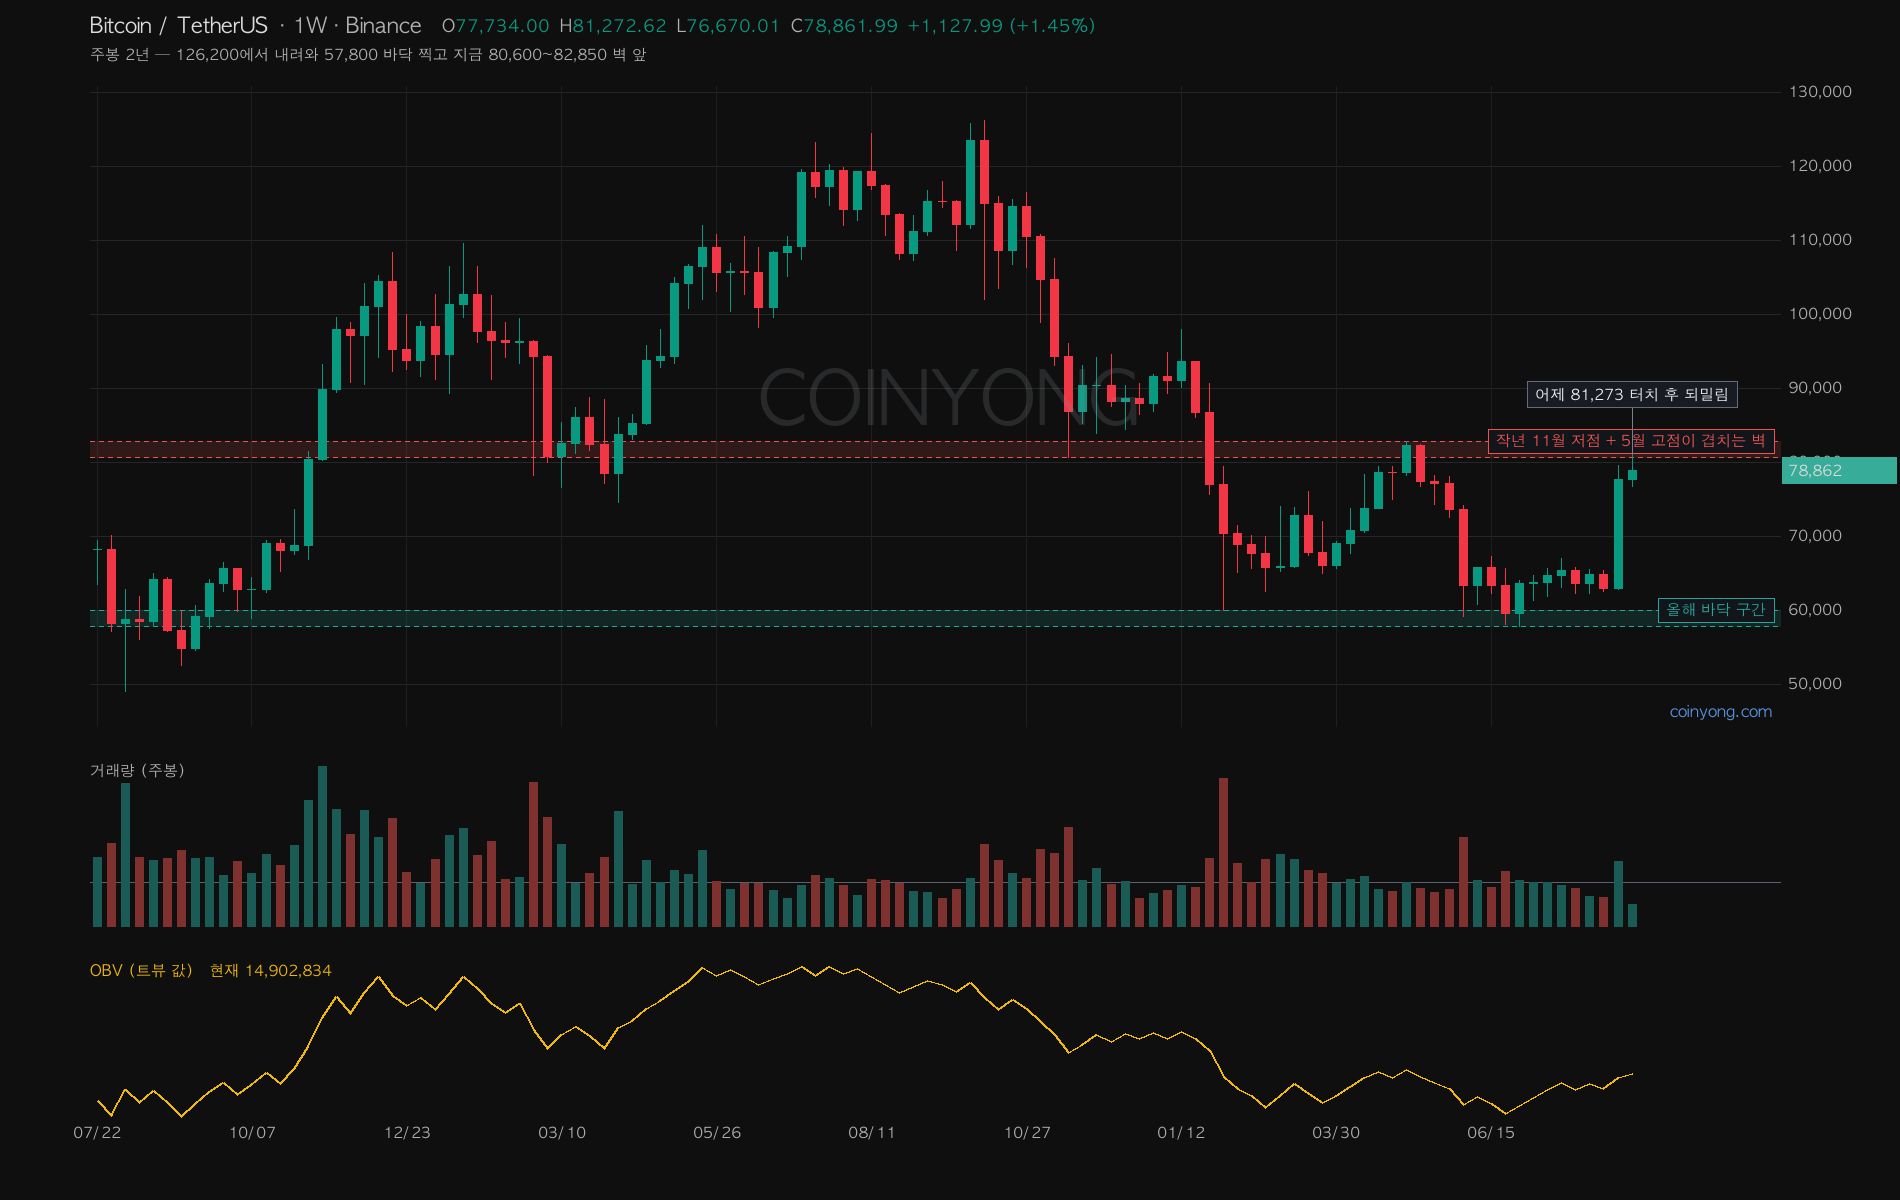The image size is (1900, 1200).
Task: Click the 130,000 price axis label
Action: (x=1820, y=91)
